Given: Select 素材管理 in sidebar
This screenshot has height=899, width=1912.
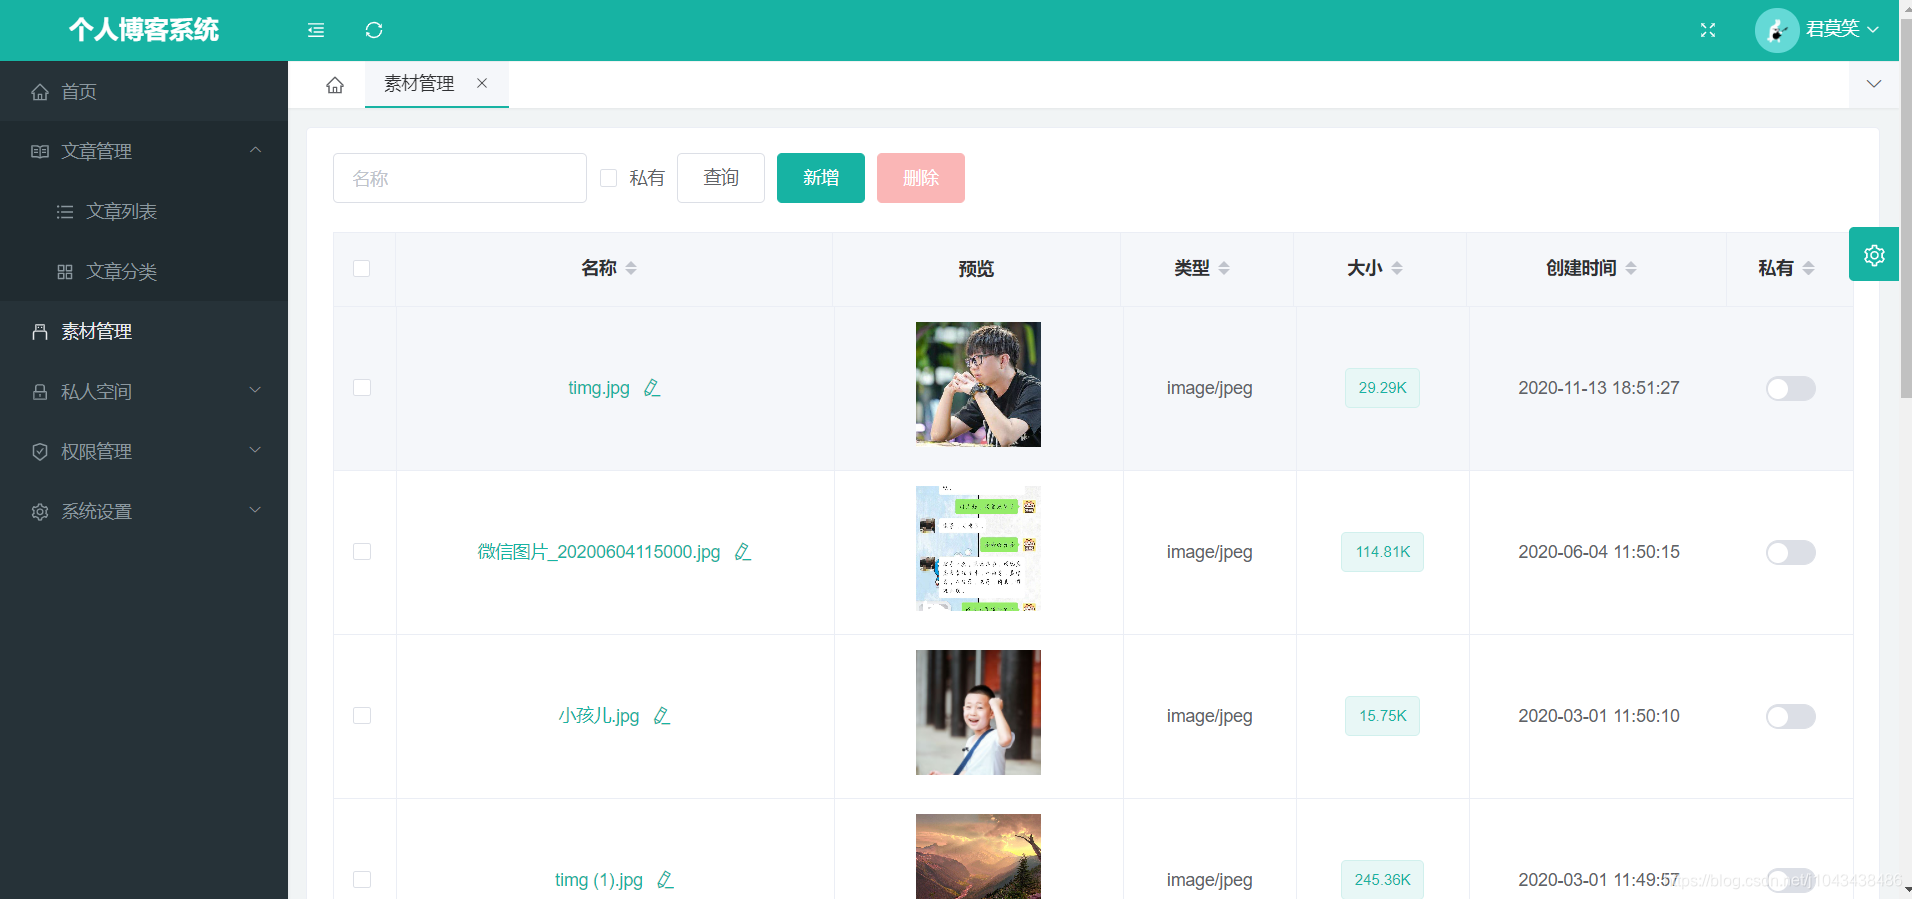Looking at the screenshot, I should [144, 331].
